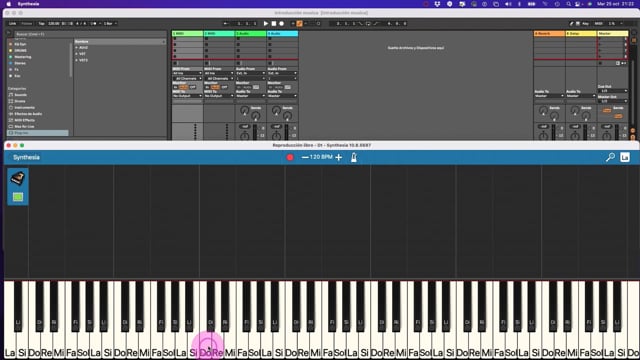Select the 2 MIDI track header
This screenshot has width=640, height=360.
[219, 33]
